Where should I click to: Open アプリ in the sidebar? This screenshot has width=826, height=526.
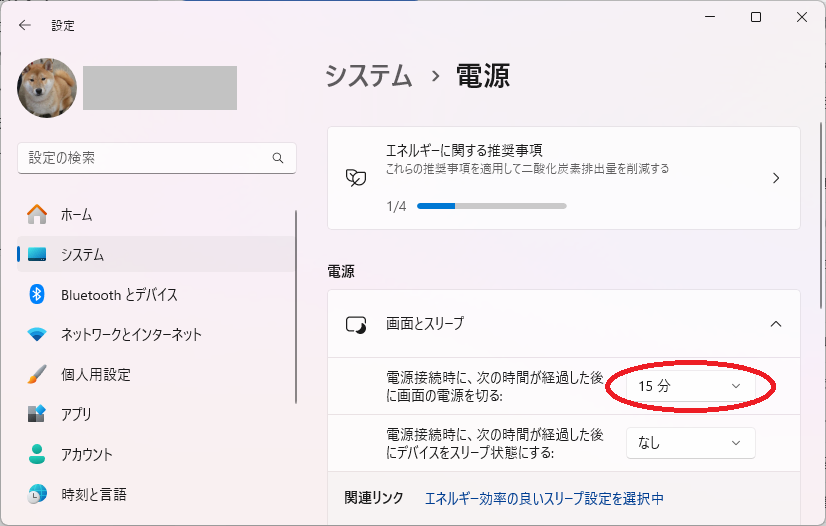coord(156,414)
